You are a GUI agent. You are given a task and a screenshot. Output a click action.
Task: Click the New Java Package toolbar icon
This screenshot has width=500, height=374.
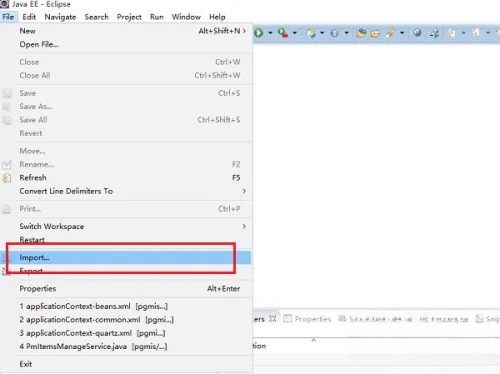tap(311, 33)
